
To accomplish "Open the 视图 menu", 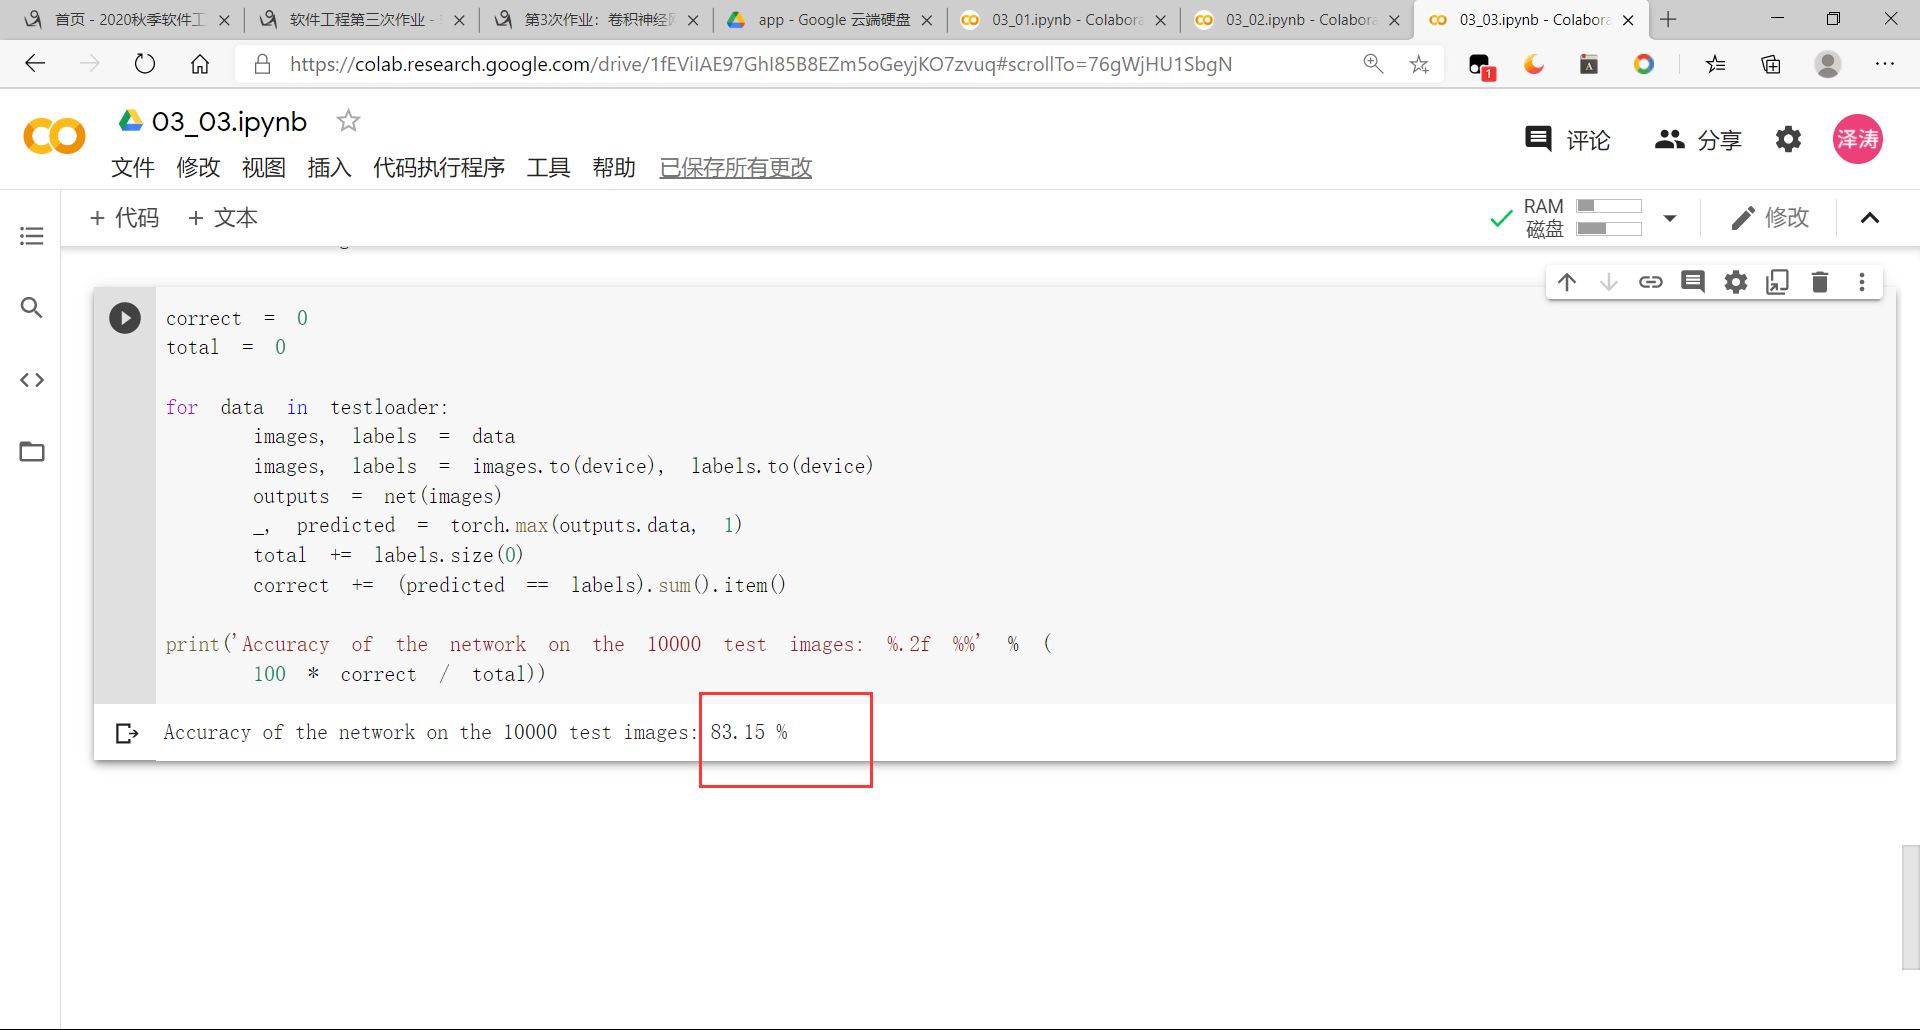I will pyautogui.click(x=264, y=167).
